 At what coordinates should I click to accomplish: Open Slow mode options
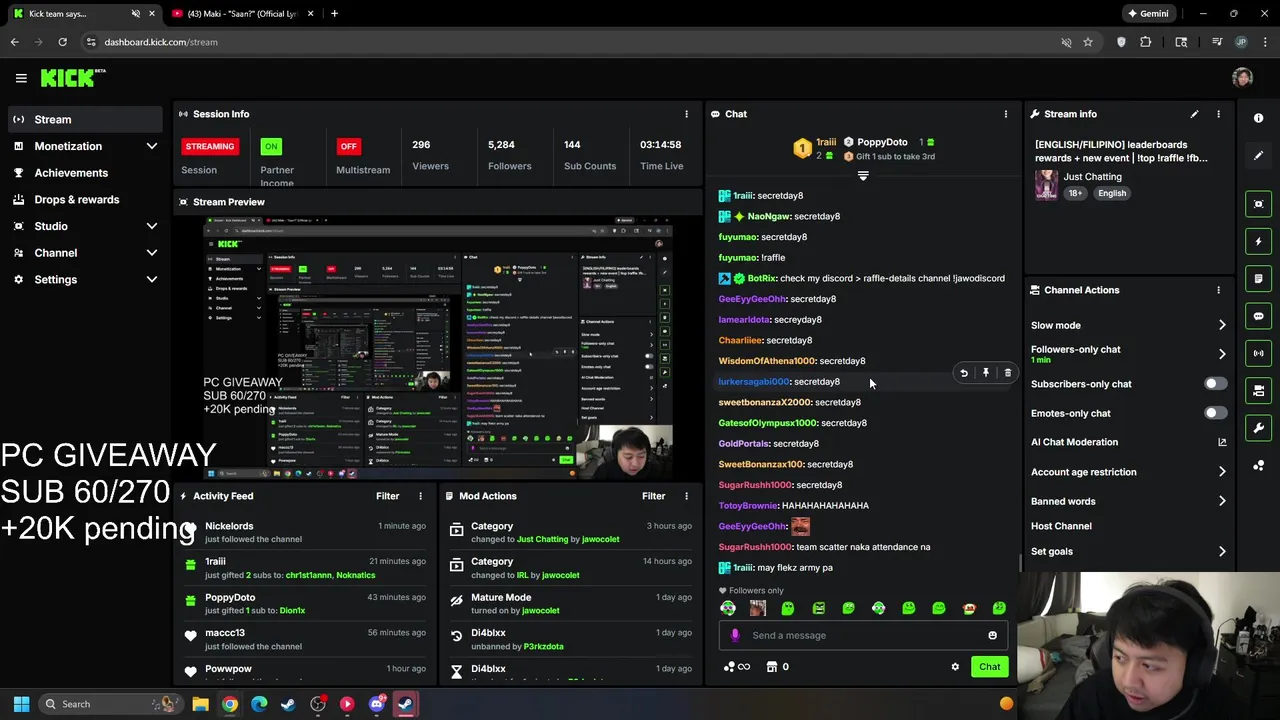(x=1129, y=325)
